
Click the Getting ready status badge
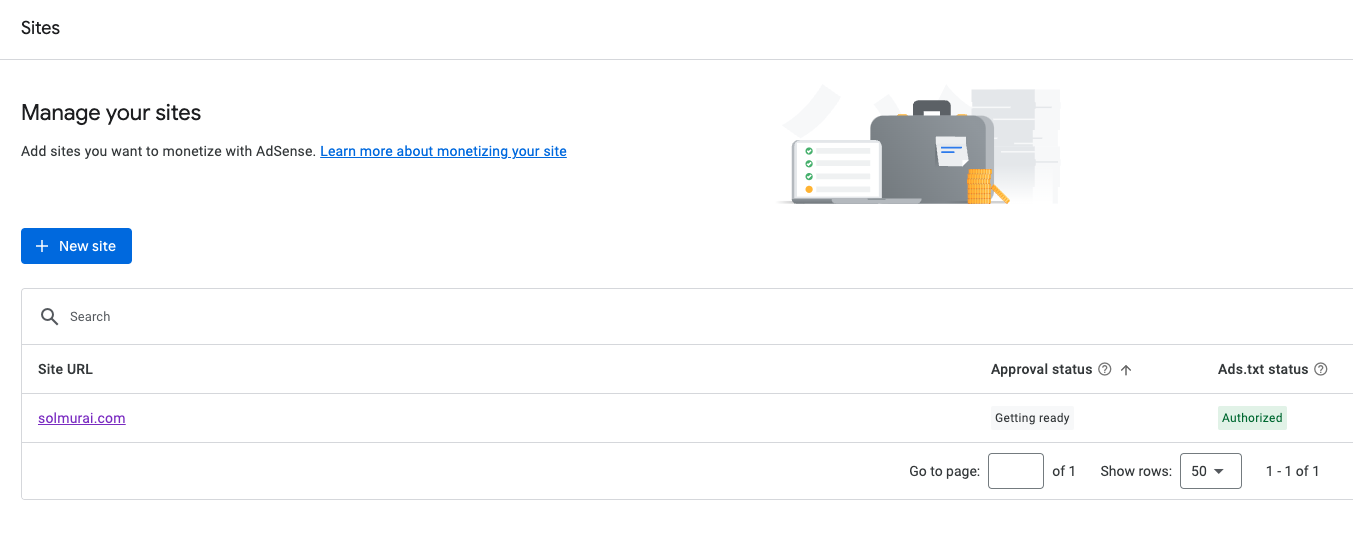point(1032,418)
